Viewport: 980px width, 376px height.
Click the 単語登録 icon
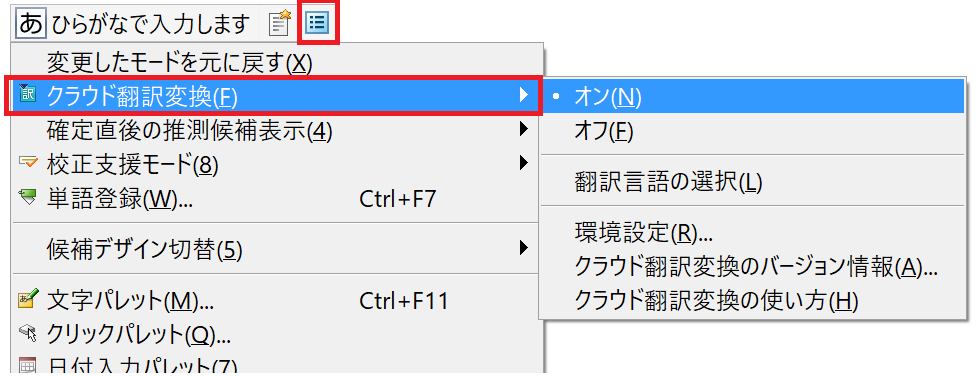pyautogui.click(x=28, y=197)
